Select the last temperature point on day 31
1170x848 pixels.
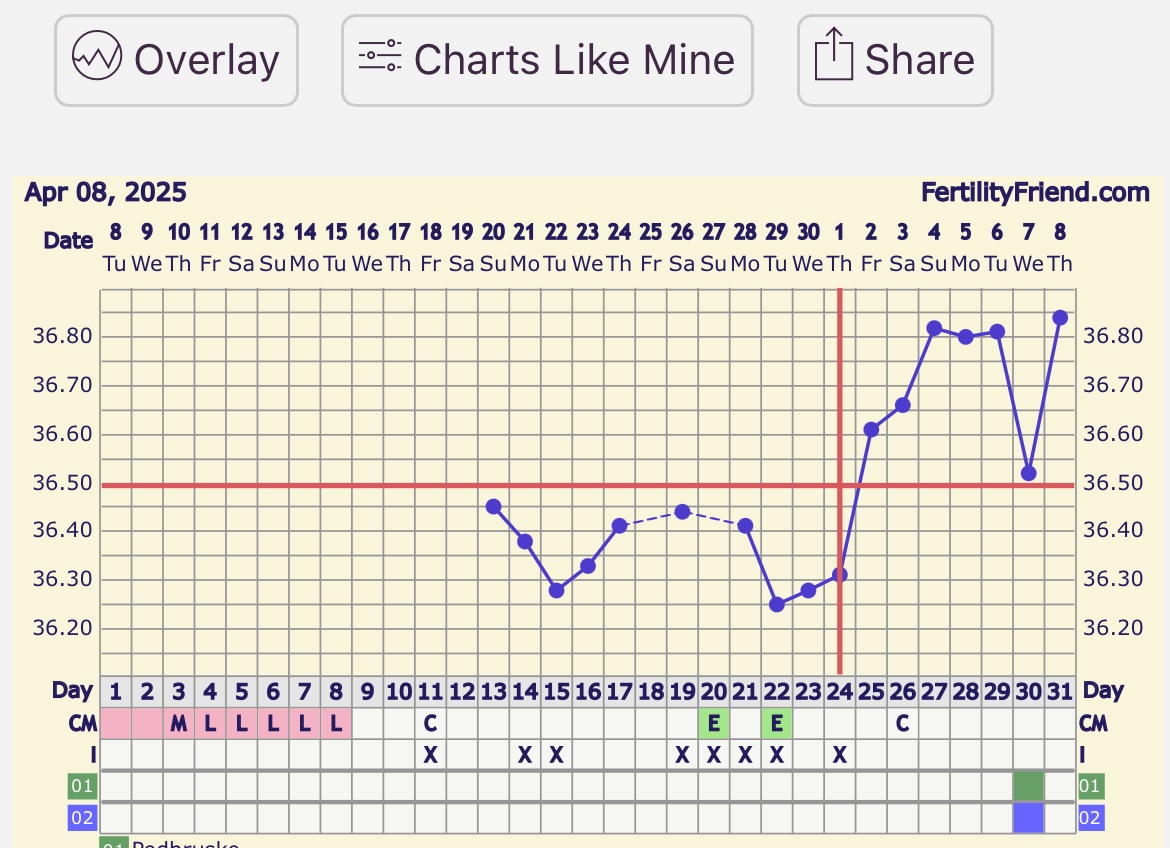tap(1060, 318)
